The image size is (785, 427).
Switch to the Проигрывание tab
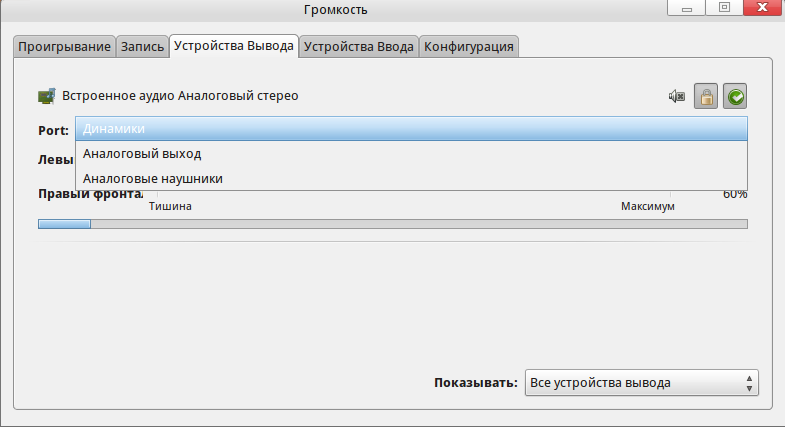[64, 47]
